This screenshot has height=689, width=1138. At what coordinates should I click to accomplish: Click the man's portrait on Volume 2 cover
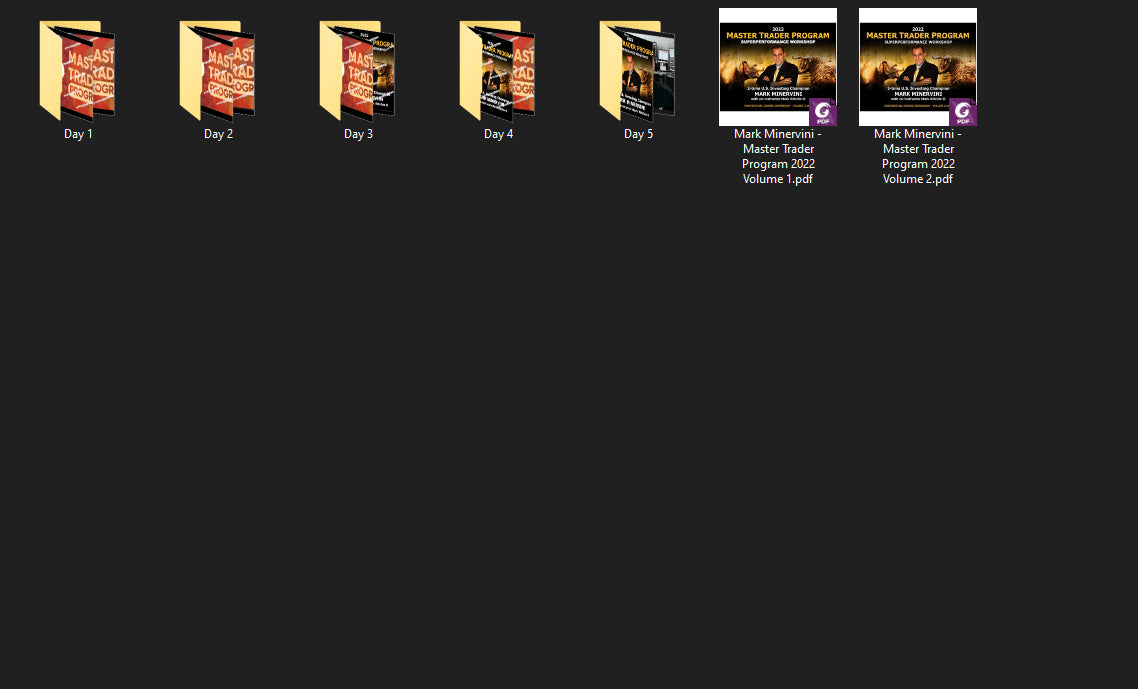(917, 71)
